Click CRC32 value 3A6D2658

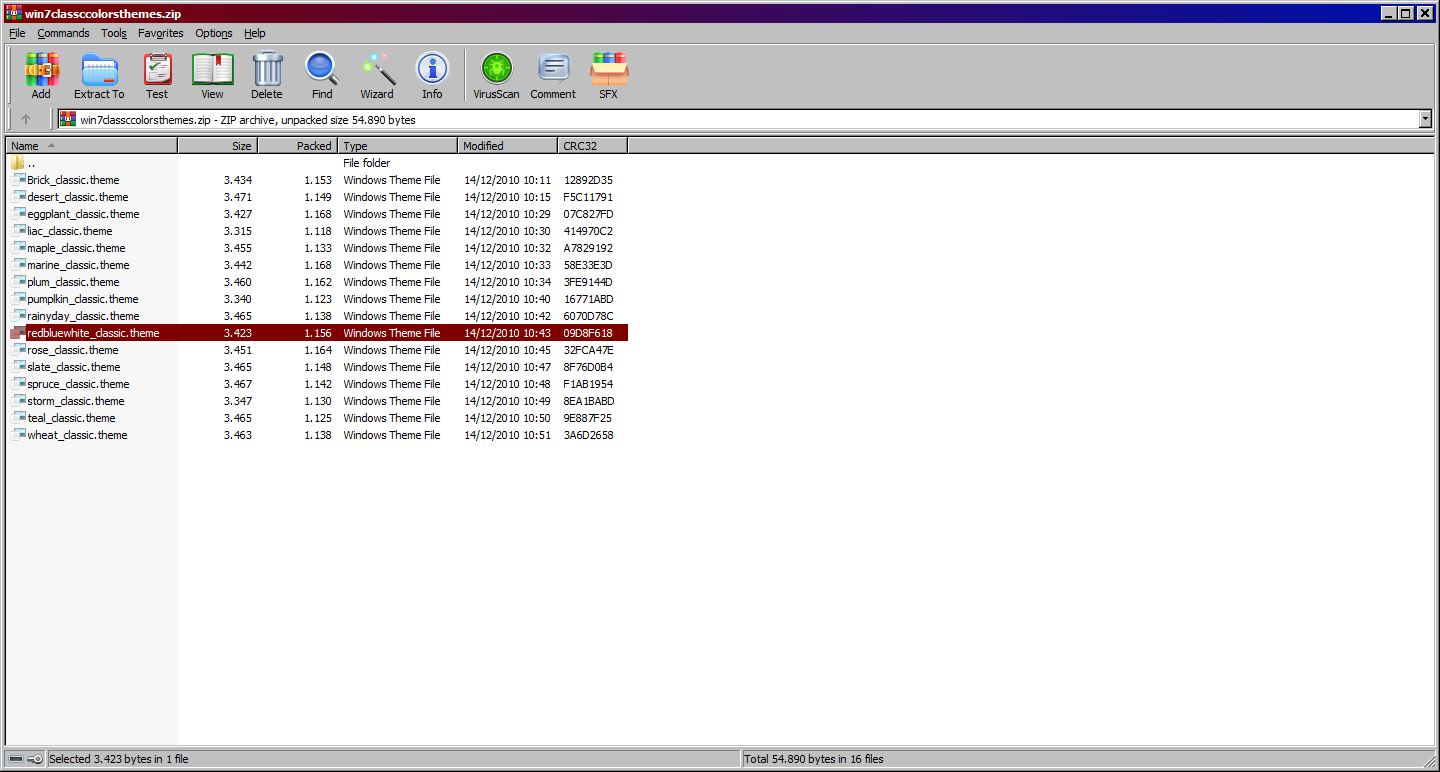(588, 435)
